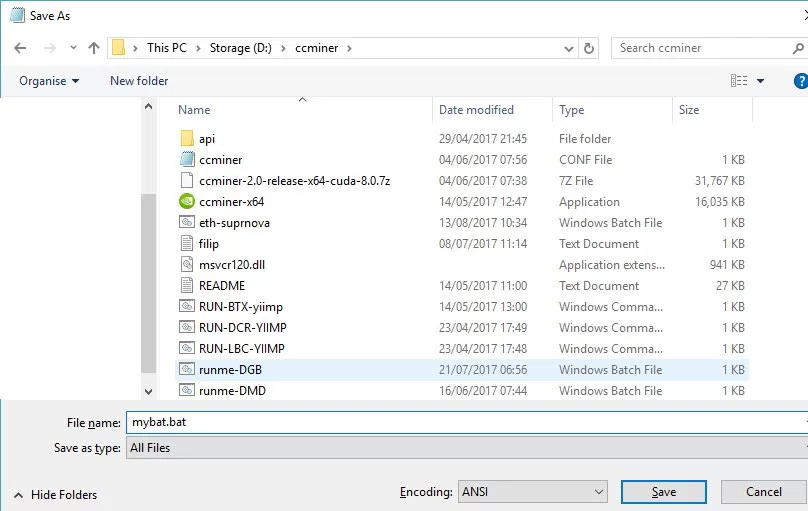Select 'ccminer' in the breadcrumb path
Image resolution: width=808 pixels, height=511 pixels.
click(316, 48)
